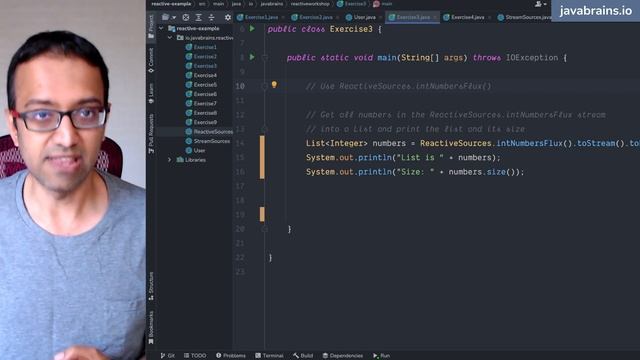Toggle fold marker at line 20
This screenshot has height=360, width=640.
pos(264,229)
